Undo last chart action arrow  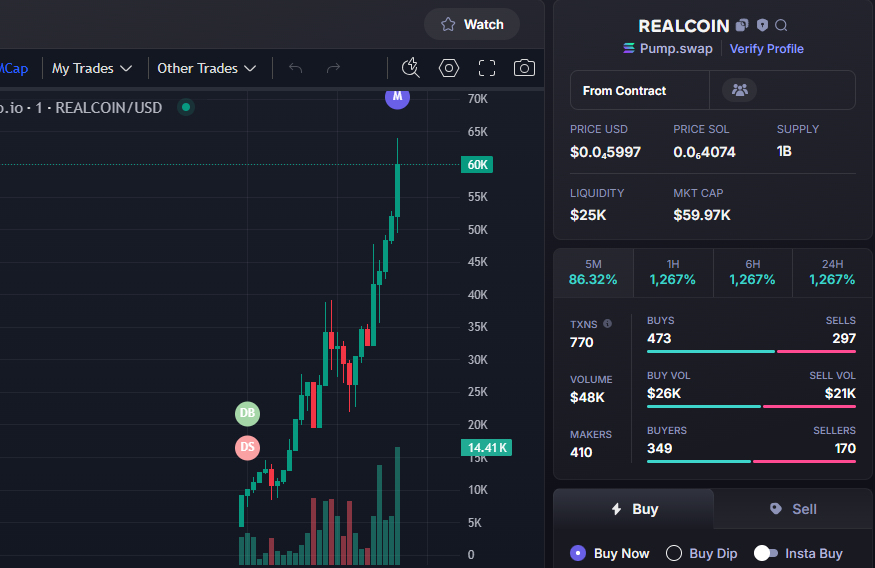coord(295,68)
